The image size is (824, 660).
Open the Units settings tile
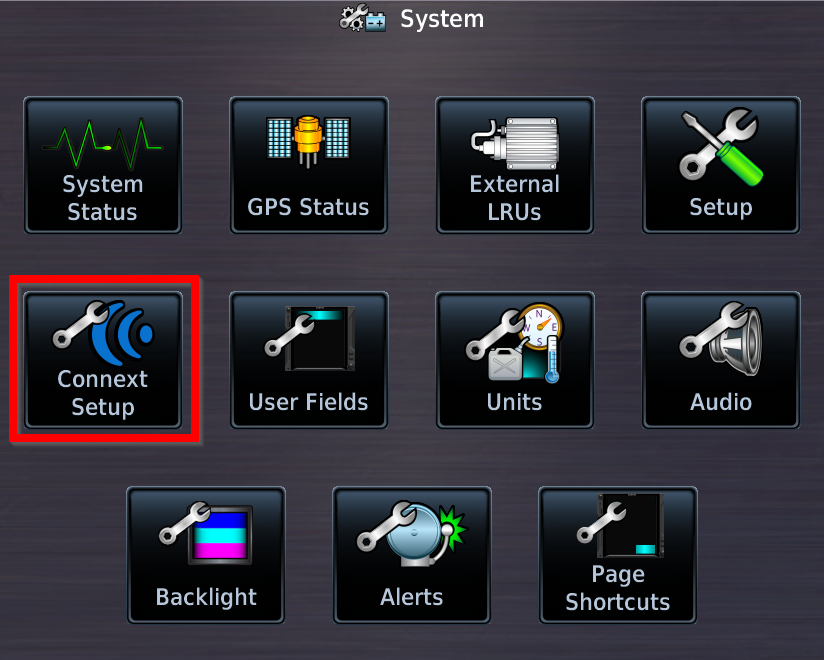pos(515,360)
